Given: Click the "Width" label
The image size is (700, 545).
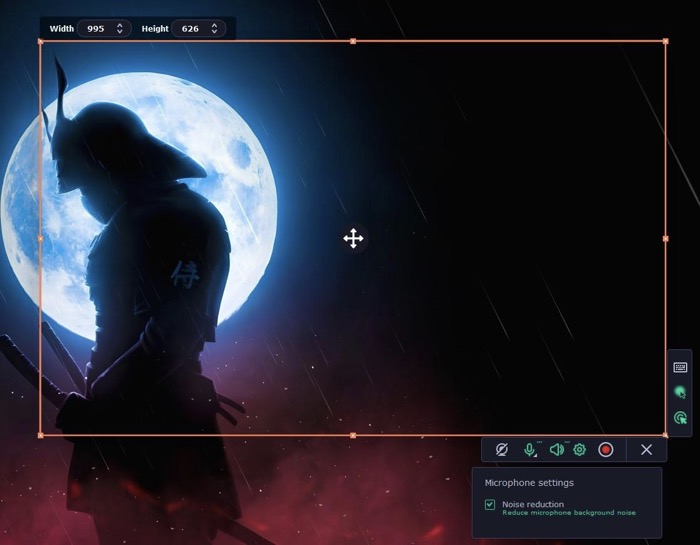Looking at the screenshot, I should coord(62,29).
